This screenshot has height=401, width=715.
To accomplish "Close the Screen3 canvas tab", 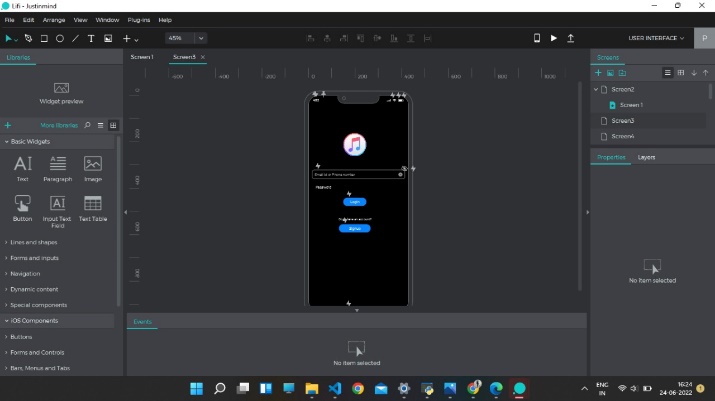I will pyautogui.click(x=203, y=57).
